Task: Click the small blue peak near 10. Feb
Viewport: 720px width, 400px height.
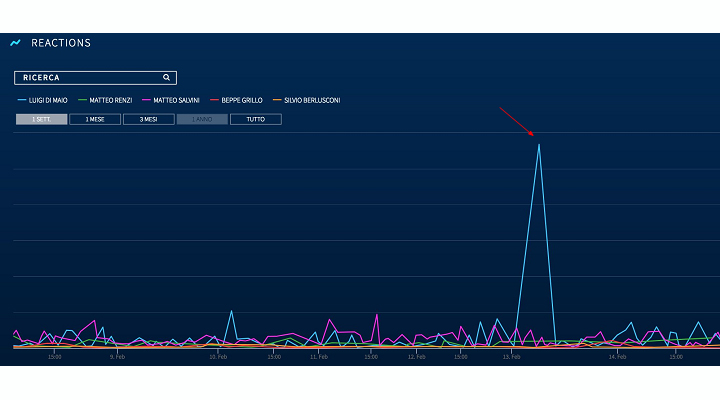Action: click(231, 311)
